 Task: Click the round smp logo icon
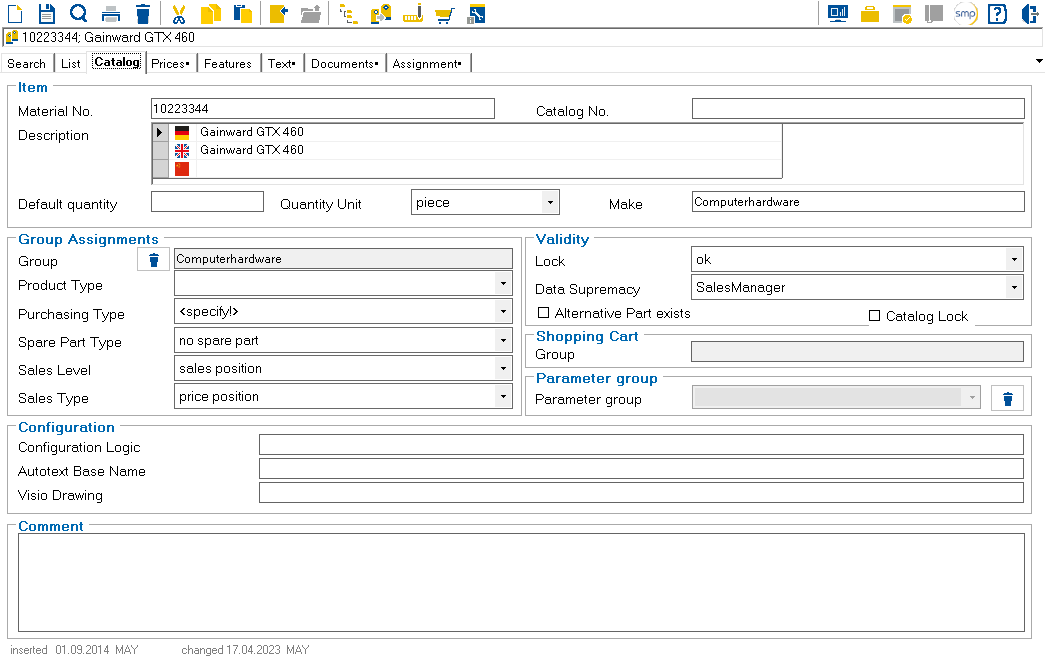[966, 13]
